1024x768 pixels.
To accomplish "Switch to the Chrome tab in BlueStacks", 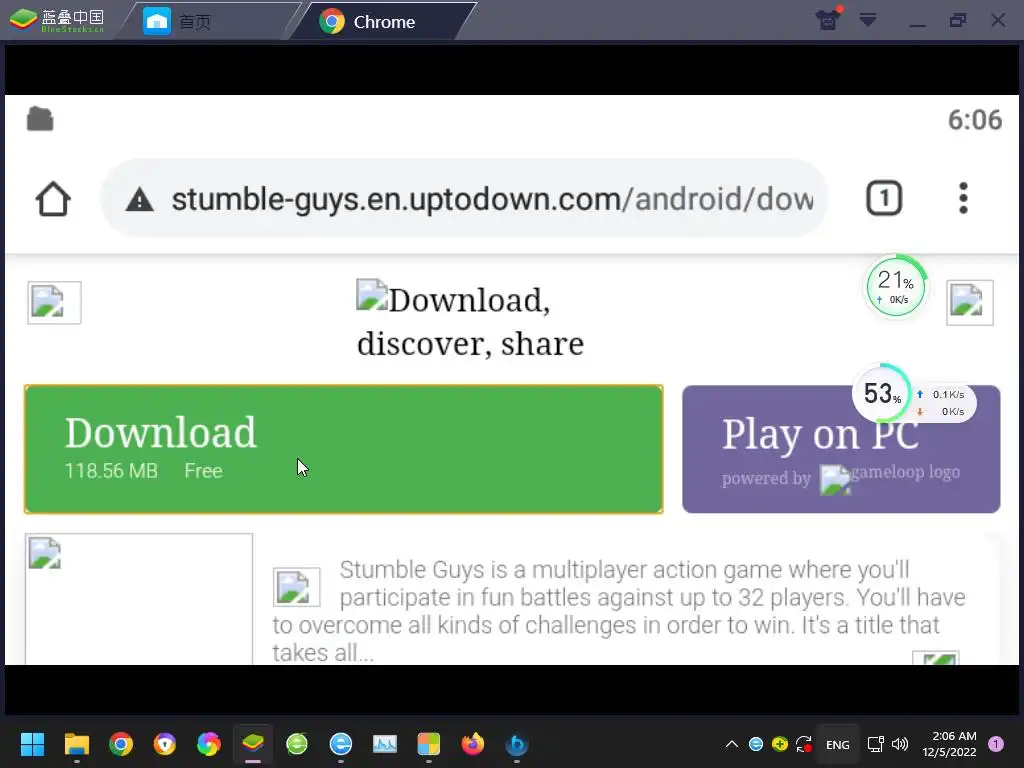I will pos(383,22).
